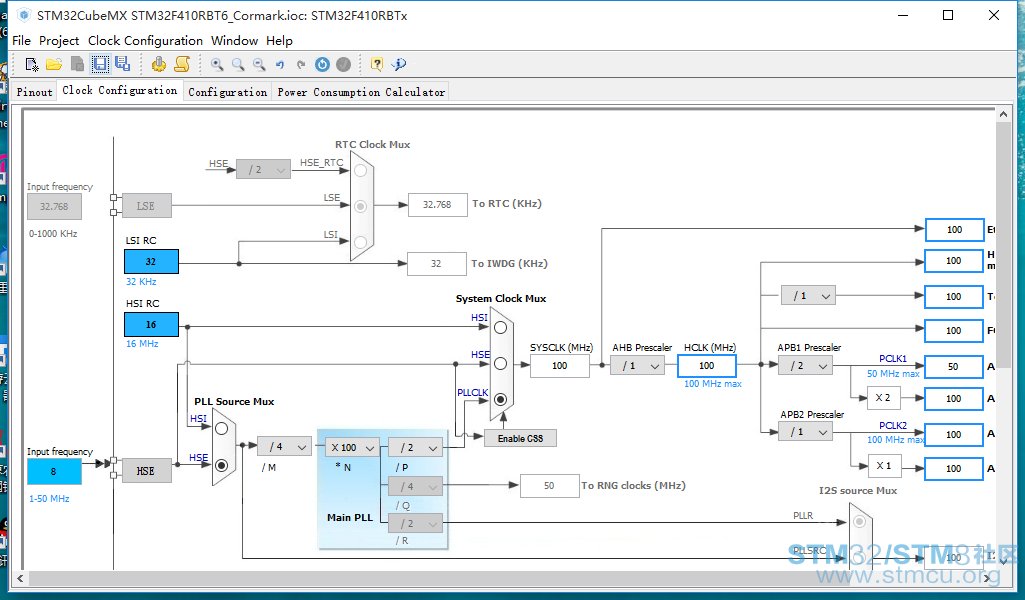Click the HSE oscillator block
The image size is (1025, 600).
[146, 471]
